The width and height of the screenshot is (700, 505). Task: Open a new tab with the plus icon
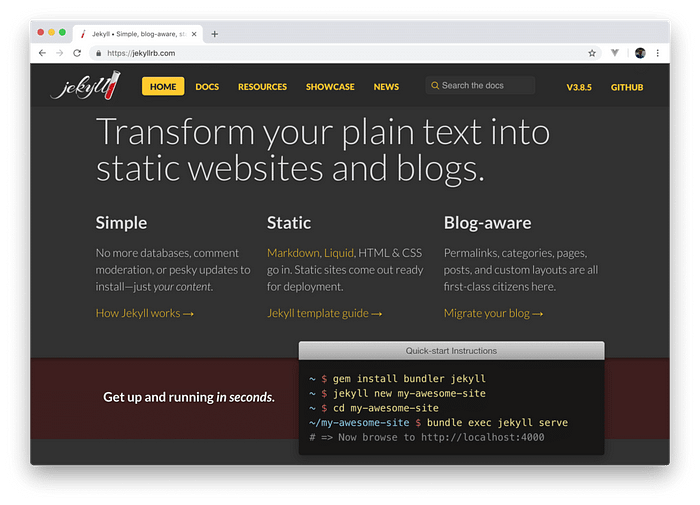(215, 34)
